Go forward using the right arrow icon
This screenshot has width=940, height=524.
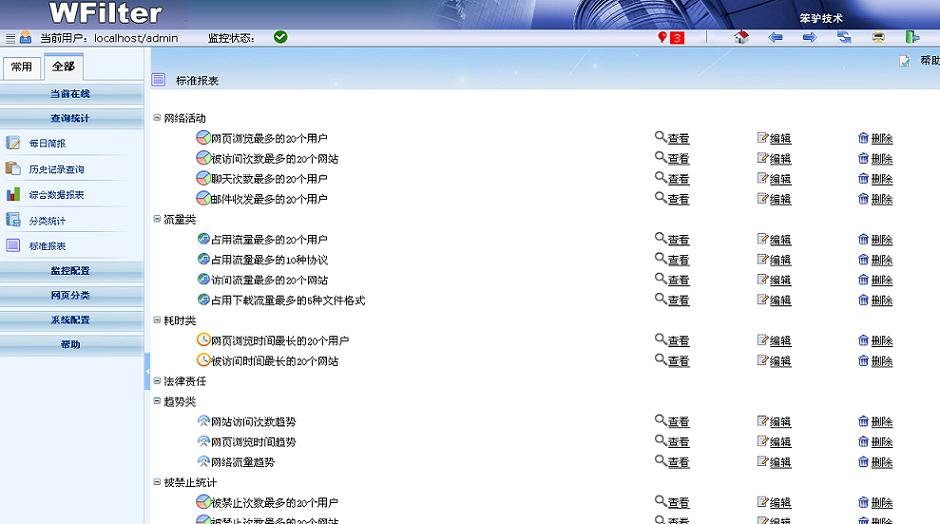(810, 38)
